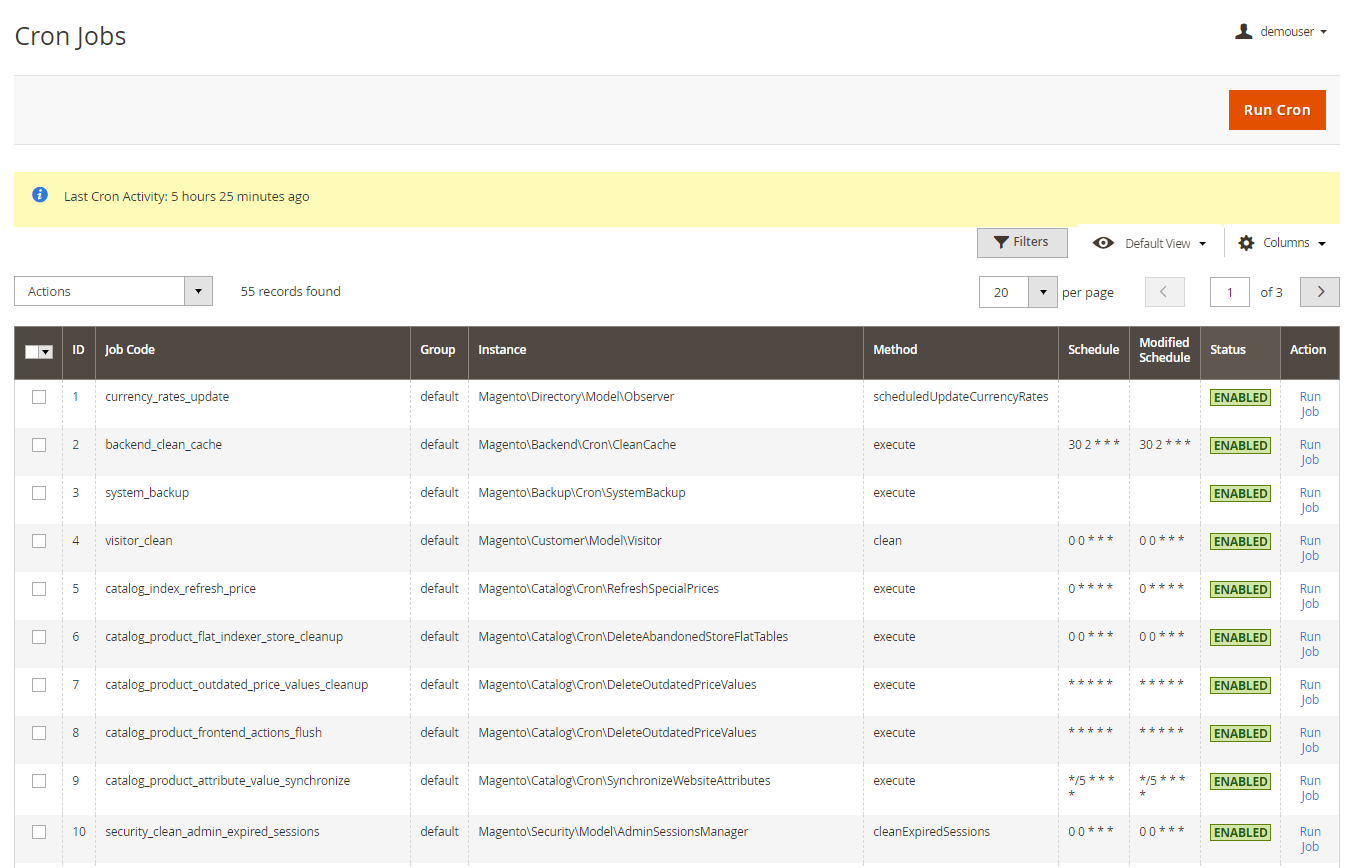
Task: Click the eye icon for Default View
Action: (x=1103, y=243)
